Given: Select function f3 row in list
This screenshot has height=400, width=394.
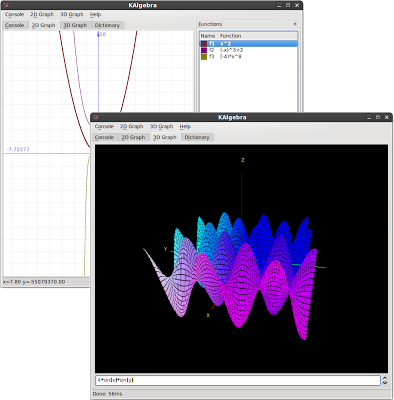Looking at the screenshot, I should click(x=248, y=57).
